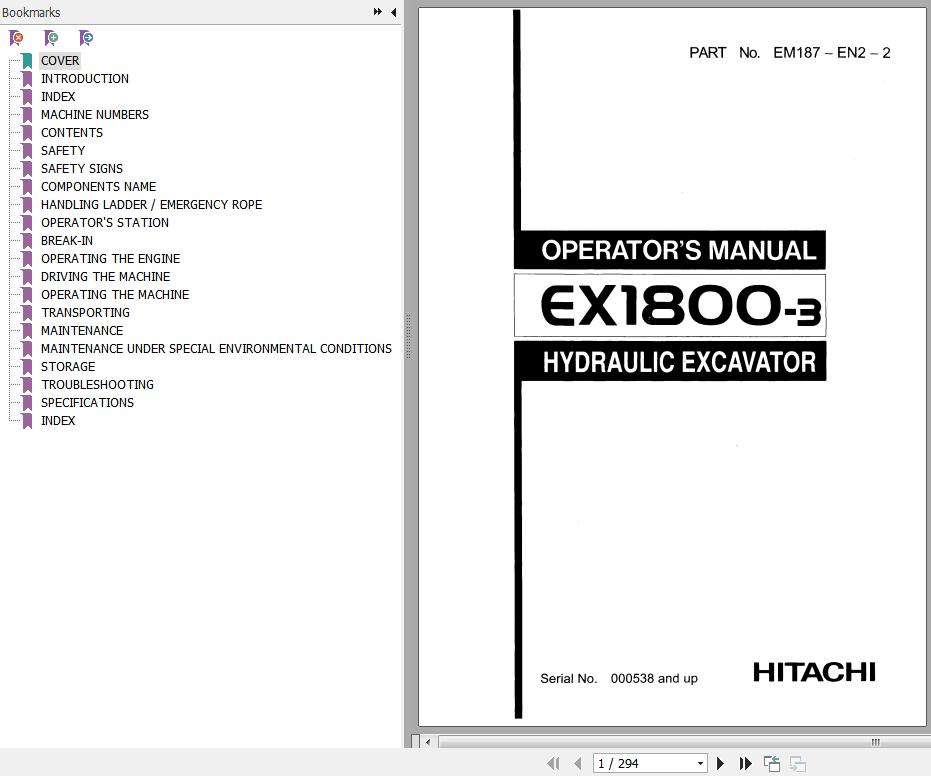Click the horizontal scrollbar left arrow

428,742
